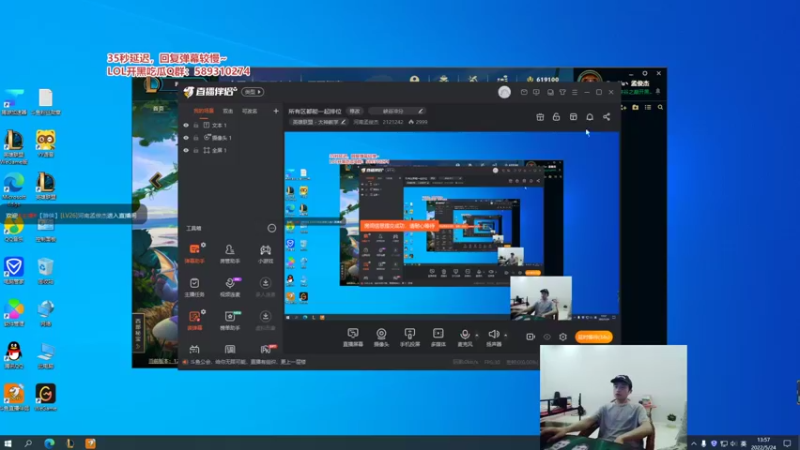The image size is (800, 450).
Task: Open the 房管助手 tool
Action: tap(230, 254)
